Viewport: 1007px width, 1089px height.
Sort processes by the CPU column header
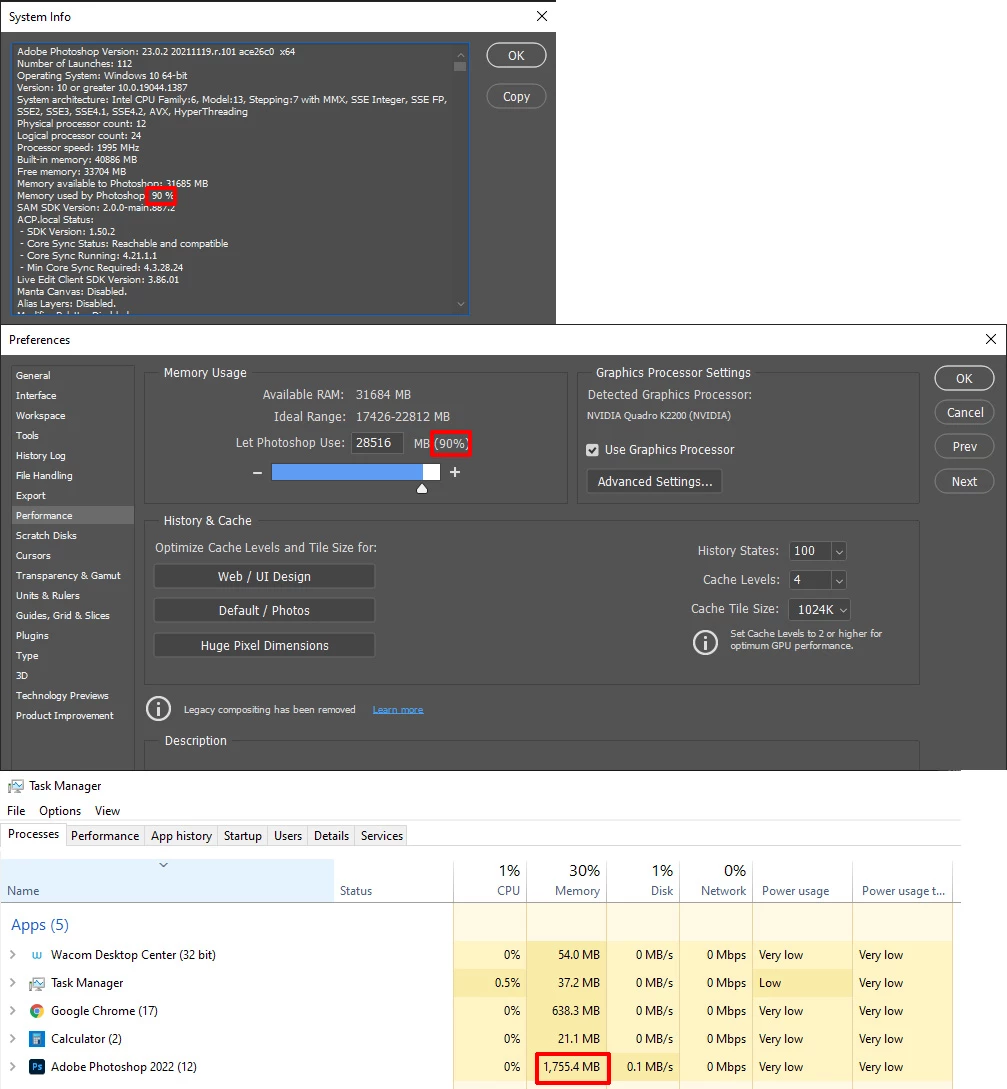click(490, 881)
